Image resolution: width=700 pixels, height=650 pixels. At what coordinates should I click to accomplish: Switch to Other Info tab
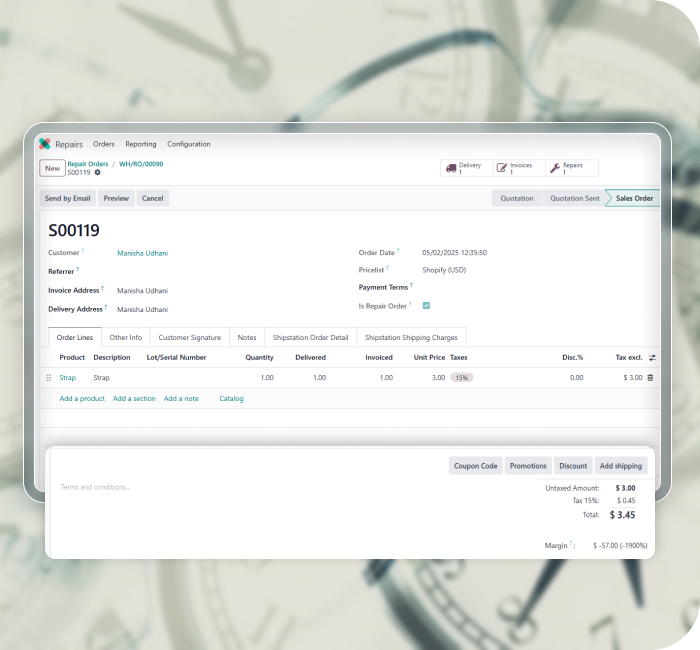point(126,338)
